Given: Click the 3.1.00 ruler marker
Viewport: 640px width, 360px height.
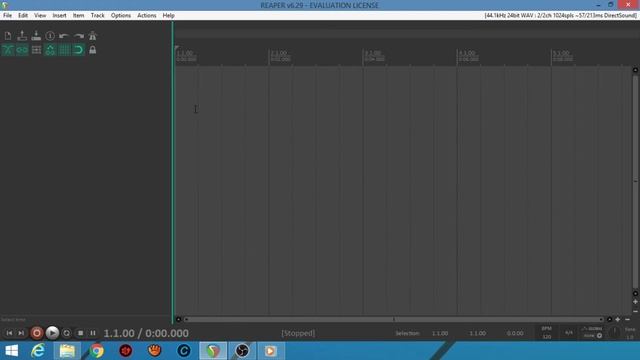Looking at the screenshot, I should 374,53.
